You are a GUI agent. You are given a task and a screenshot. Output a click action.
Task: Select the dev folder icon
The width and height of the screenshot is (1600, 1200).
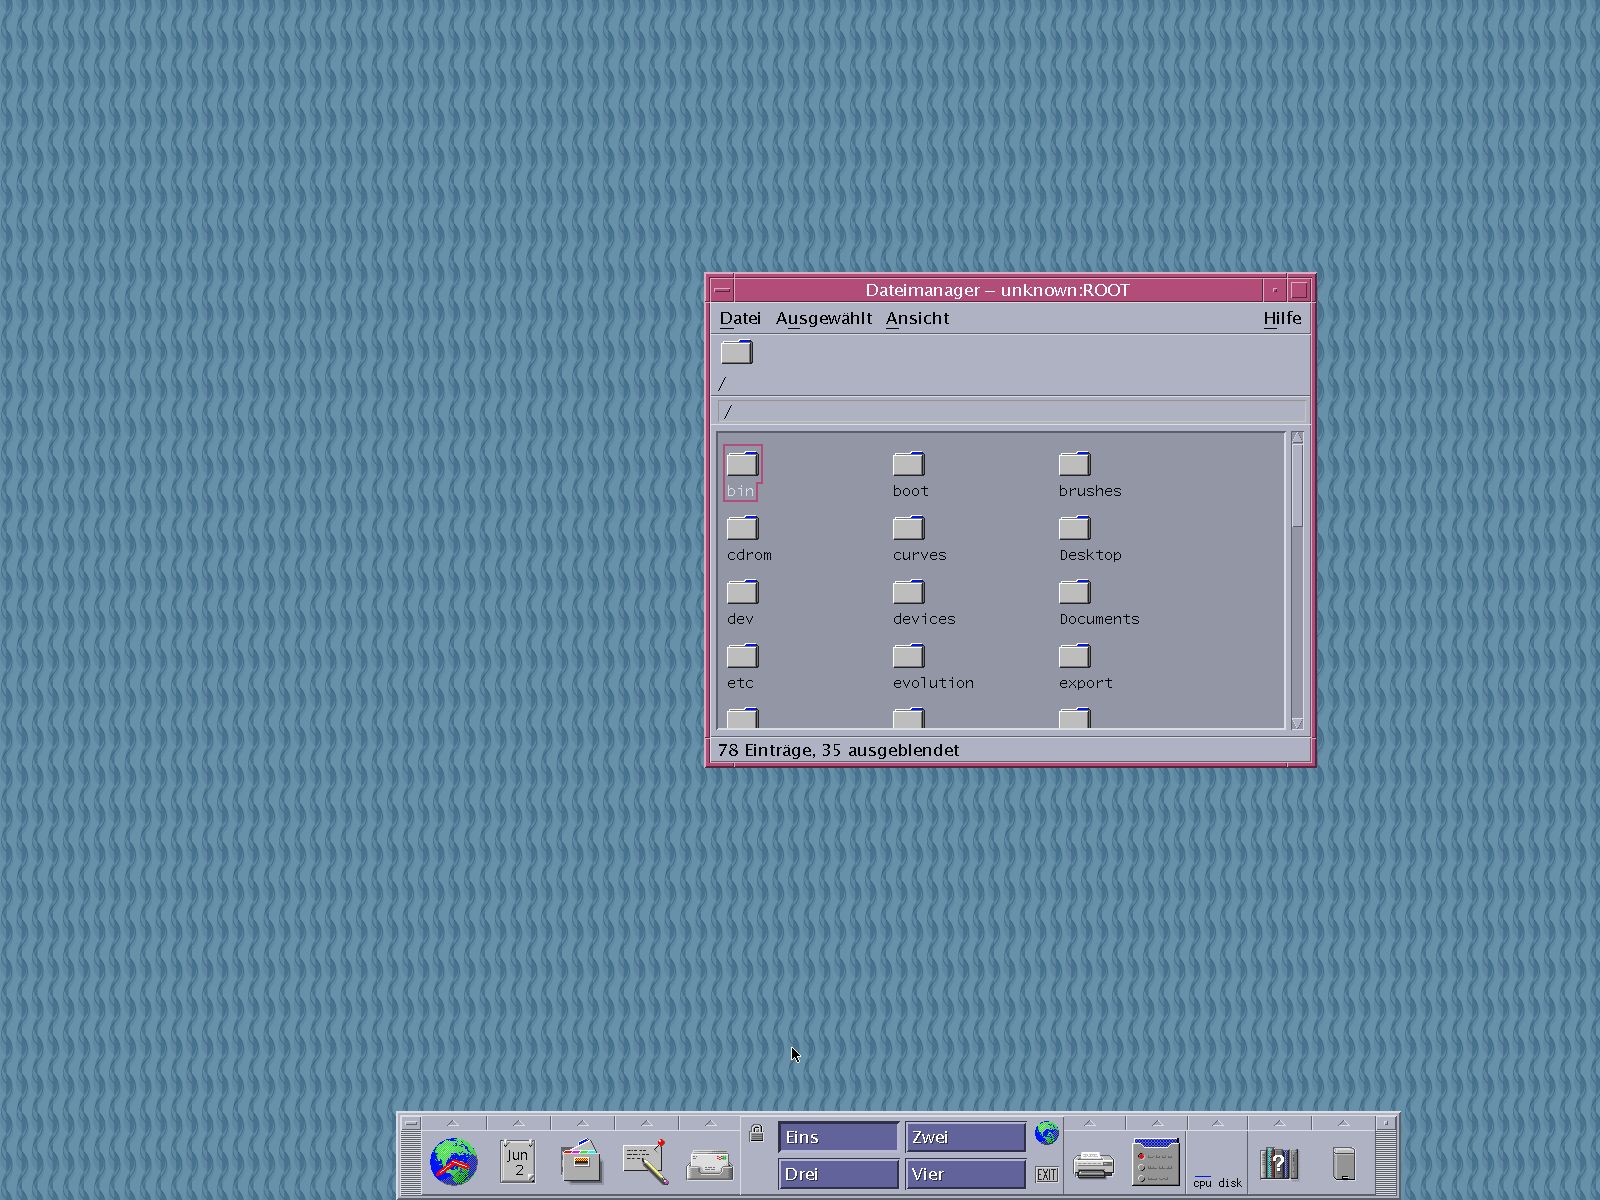743,592
